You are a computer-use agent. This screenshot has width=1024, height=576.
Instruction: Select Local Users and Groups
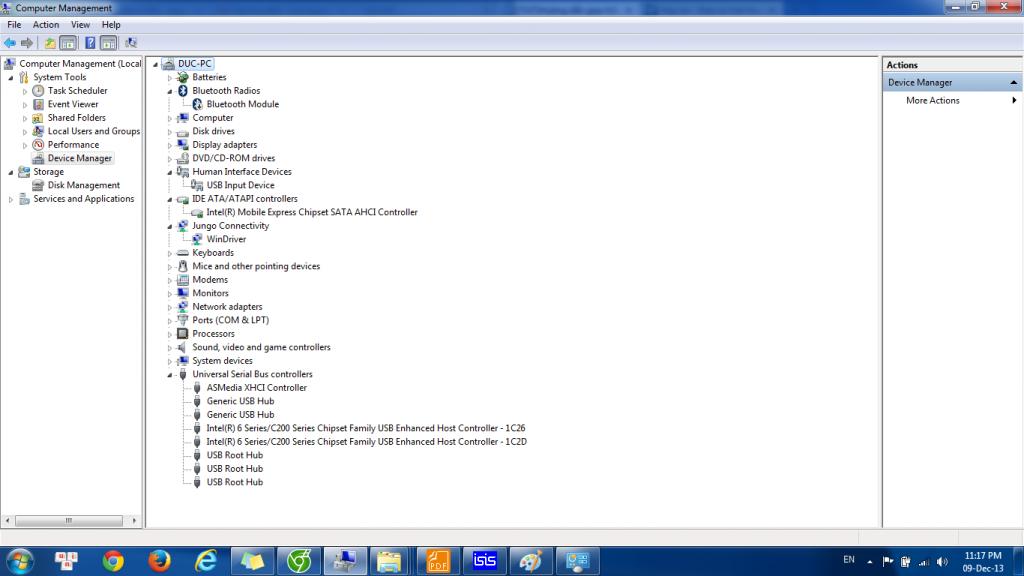click(94, 131)
